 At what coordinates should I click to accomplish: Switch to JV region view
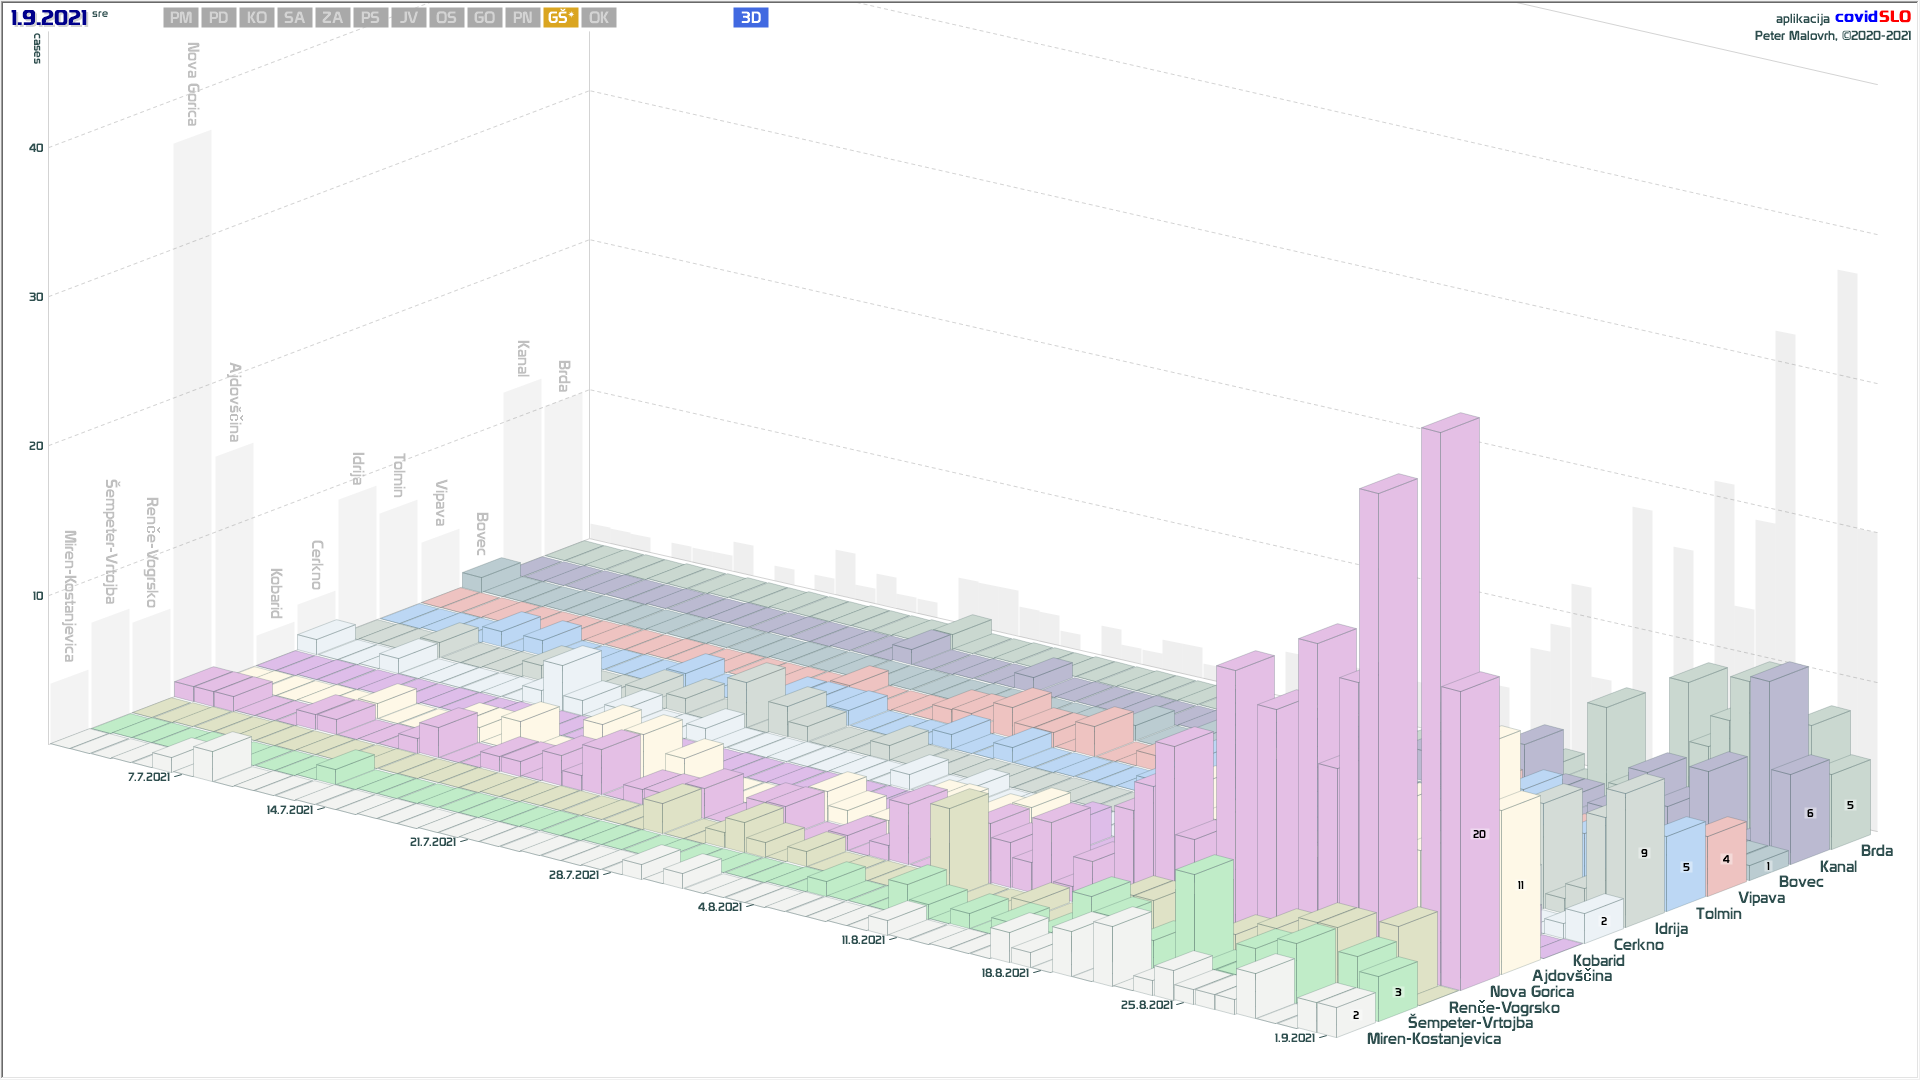408,18
